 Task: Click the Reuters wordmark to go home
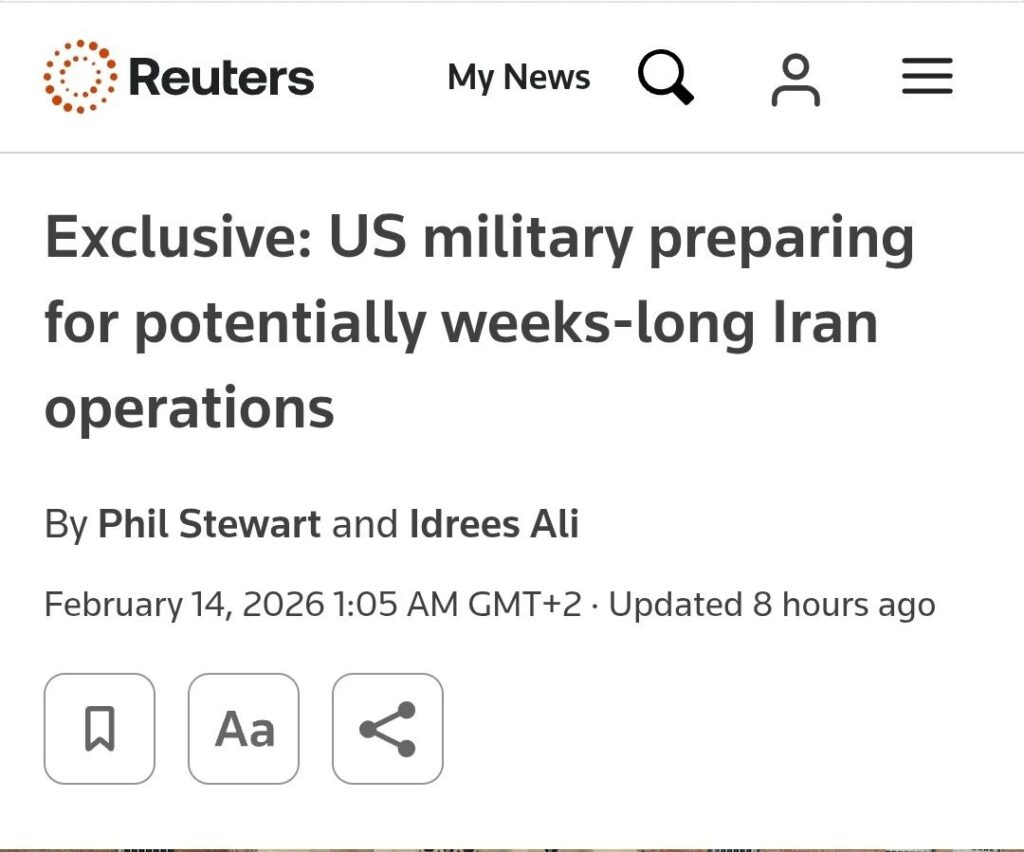pos(221,78)
